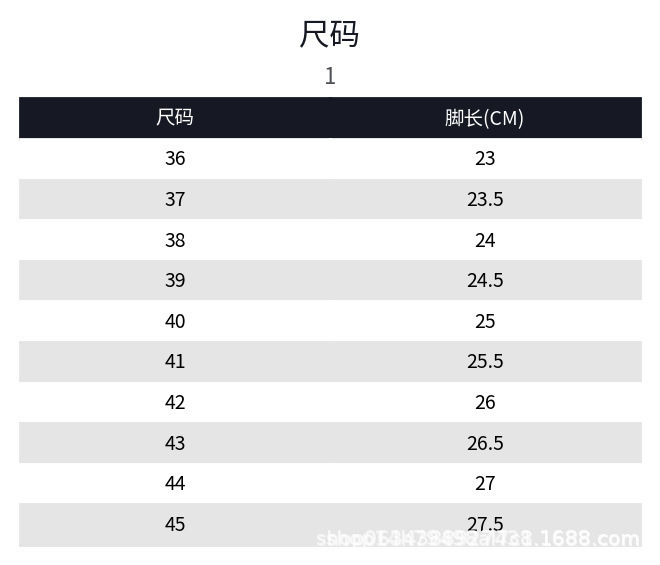Viewport: 660px width, 565px height.
Task: Select size 41 row
Action: pos(330,361)
